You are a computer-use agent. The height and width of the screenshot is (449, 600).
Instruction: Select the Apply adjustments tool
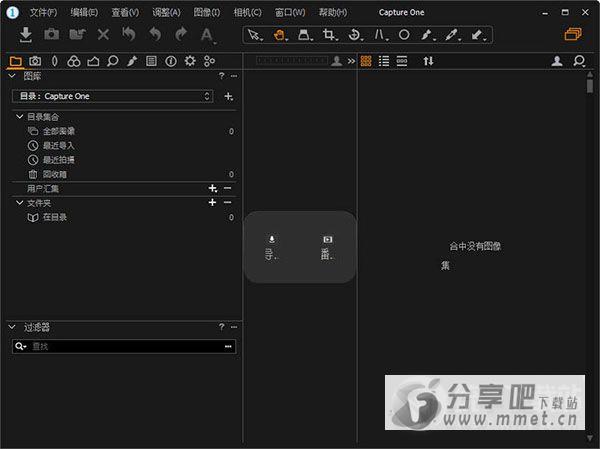click(x=478, y=35)
